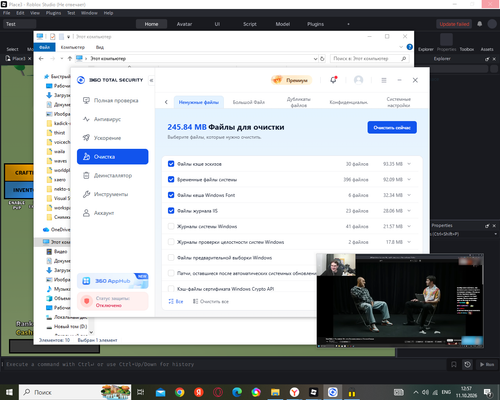Viewport: 500px width, 400px height.
Task: Click the Очистить сейчас button
Action: 392,127
